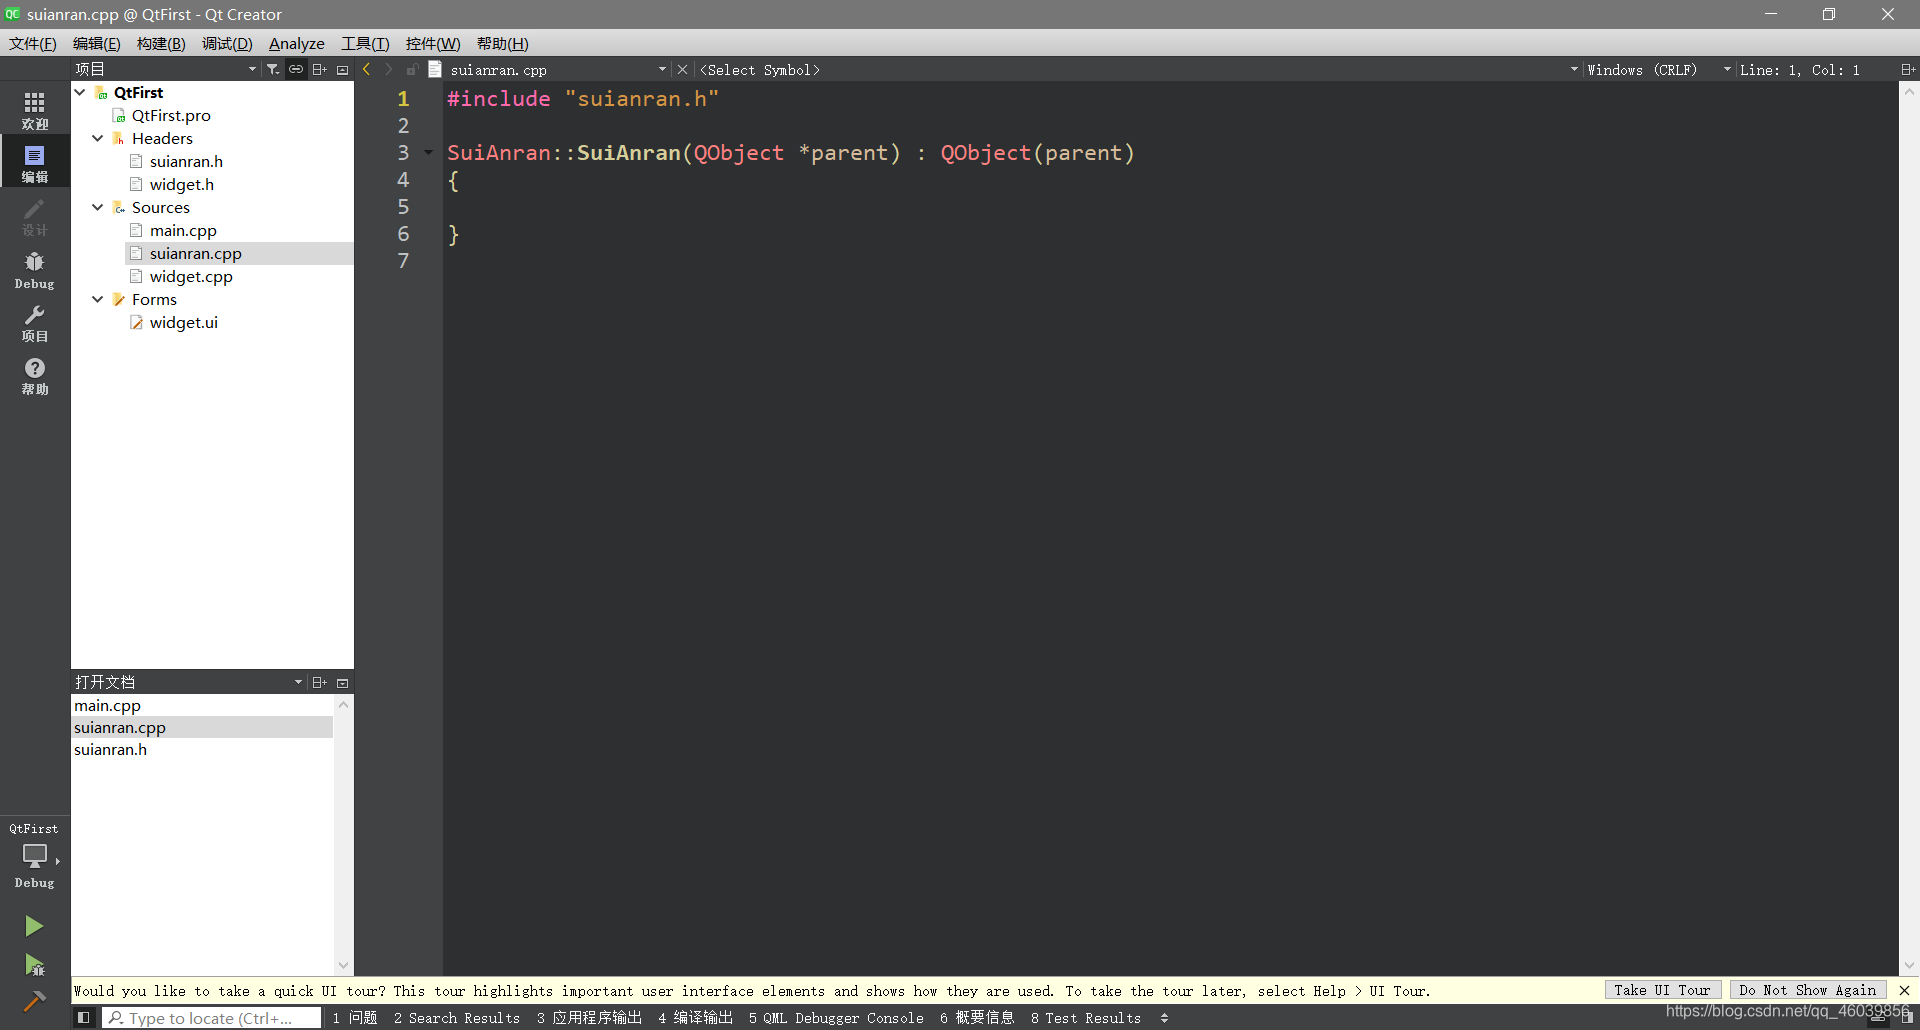Start debugging with the run-debug button
This screenshot has height=1030, width=1920.
tap(34, 964)
